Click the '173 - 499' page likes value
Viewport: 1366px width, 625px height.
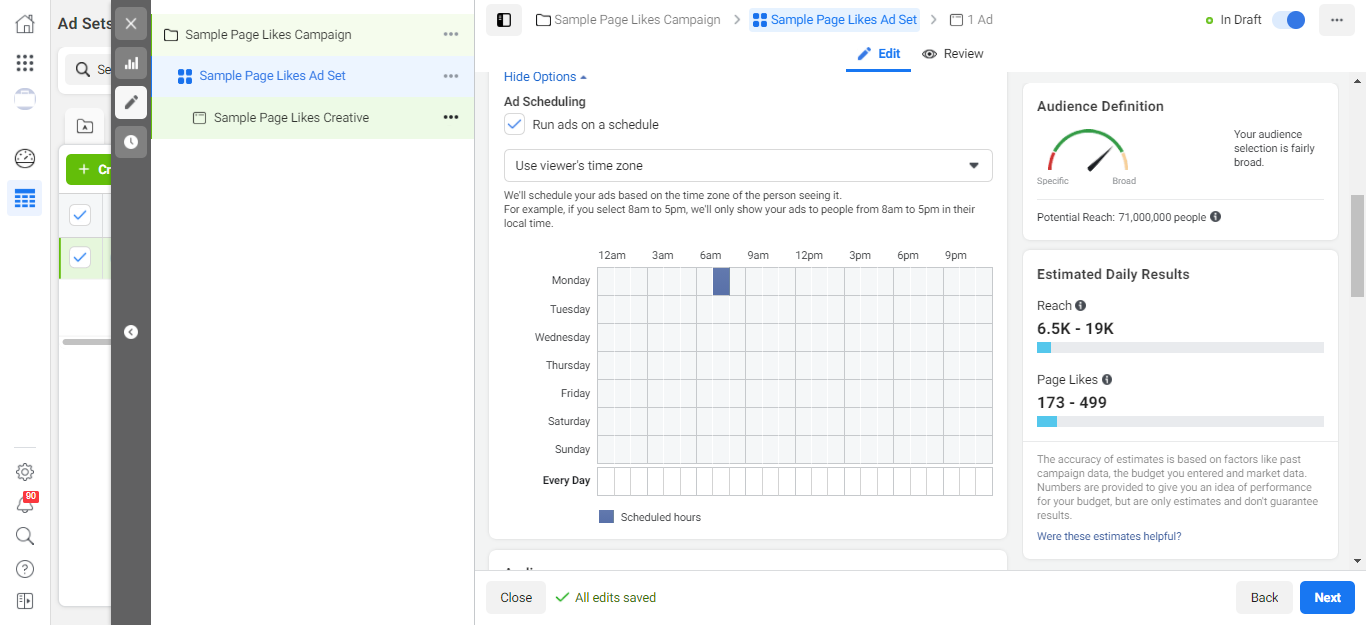point(1072,403)
